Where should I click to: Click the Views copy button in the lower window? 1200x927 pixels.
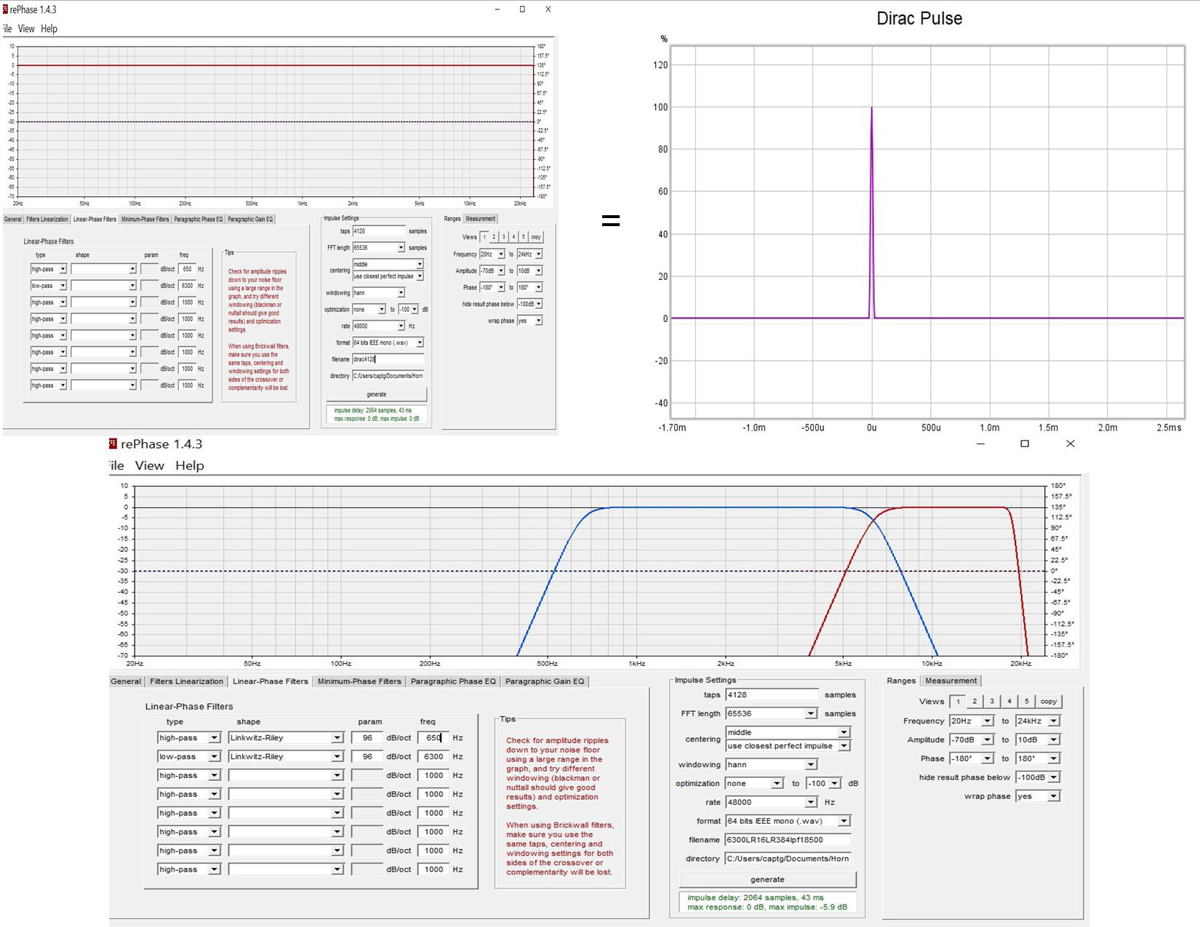[1047, 702]
